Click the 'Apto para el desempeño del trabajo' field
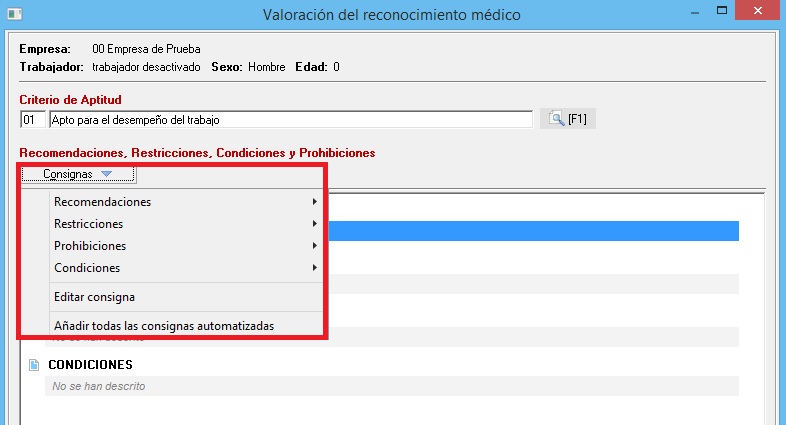This screenshot has width=786, height=425. click(291, 120)
